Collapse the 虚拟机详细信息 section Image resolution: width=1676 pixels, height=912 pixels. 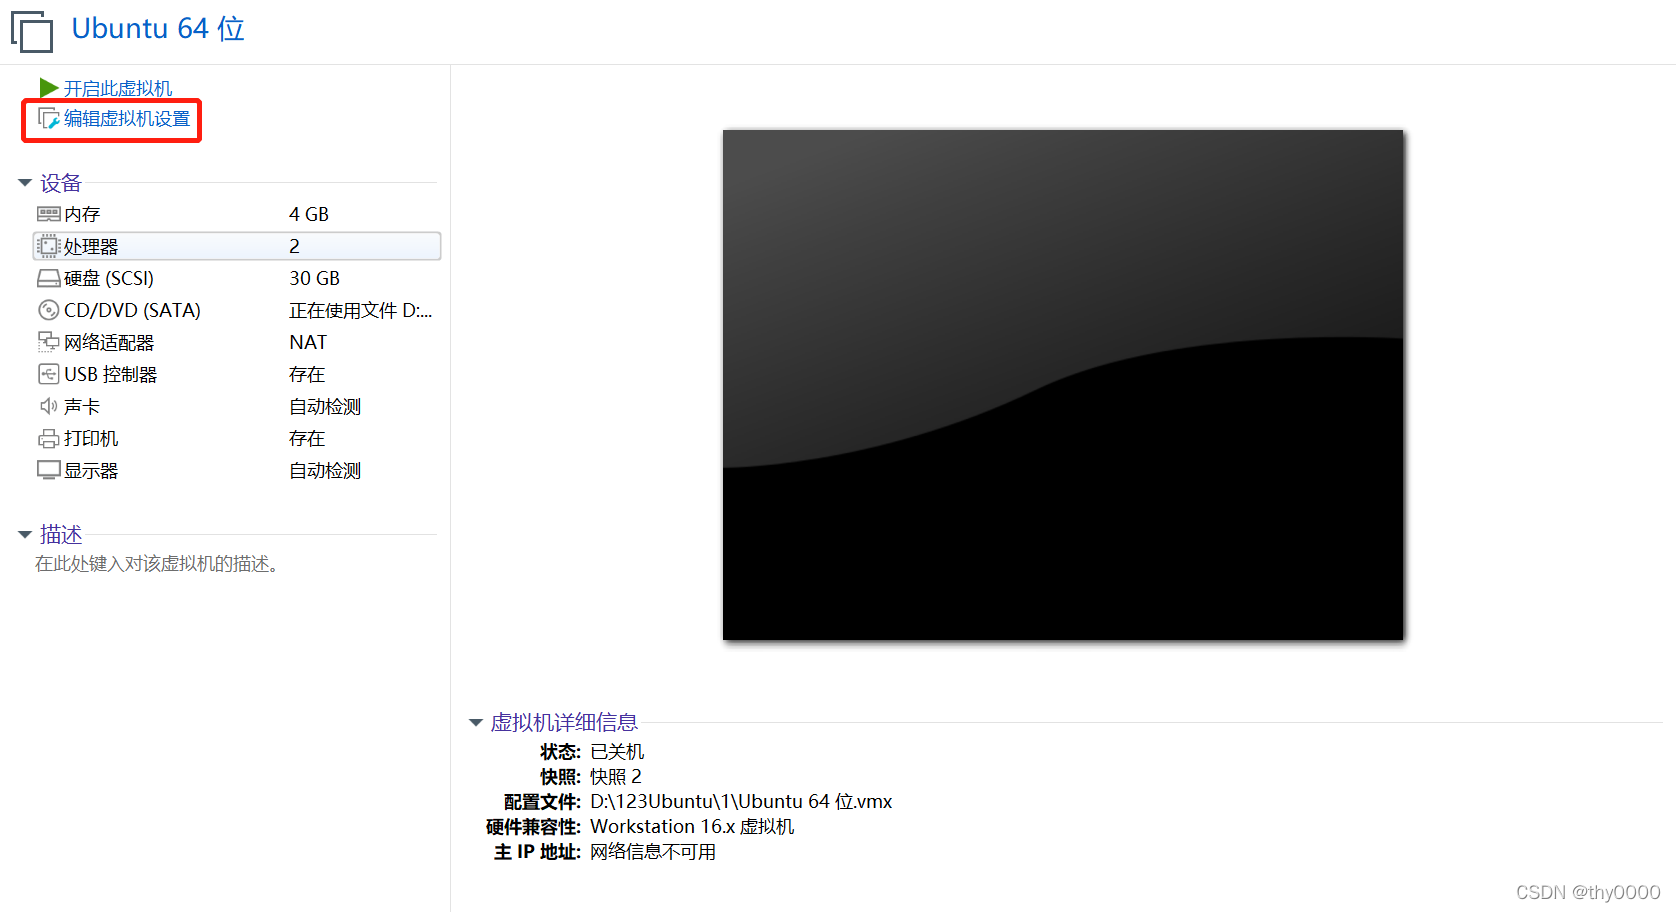474,721
